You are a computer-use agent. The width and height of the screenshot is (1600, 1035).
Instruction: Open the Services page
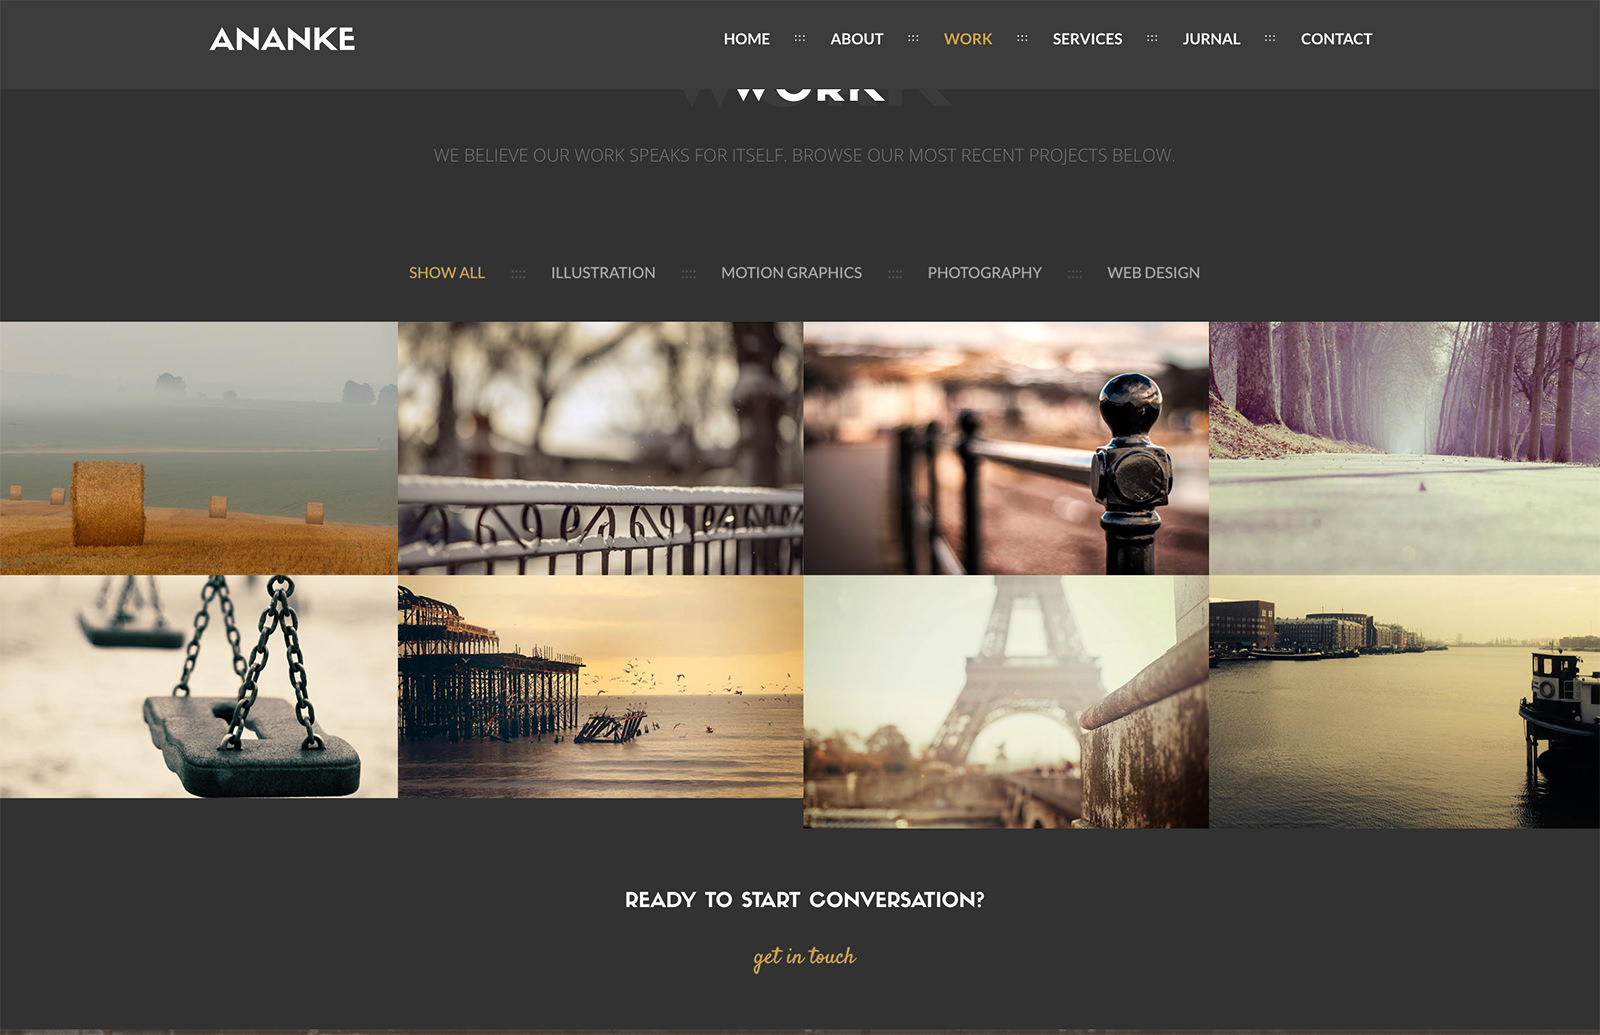click(1087, 39)
